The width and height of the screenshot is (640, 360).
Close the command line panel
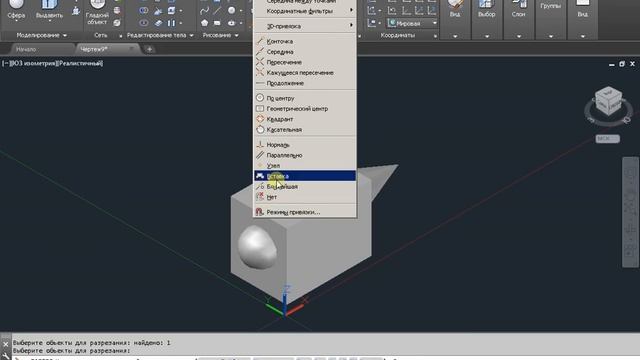(5, 344)
